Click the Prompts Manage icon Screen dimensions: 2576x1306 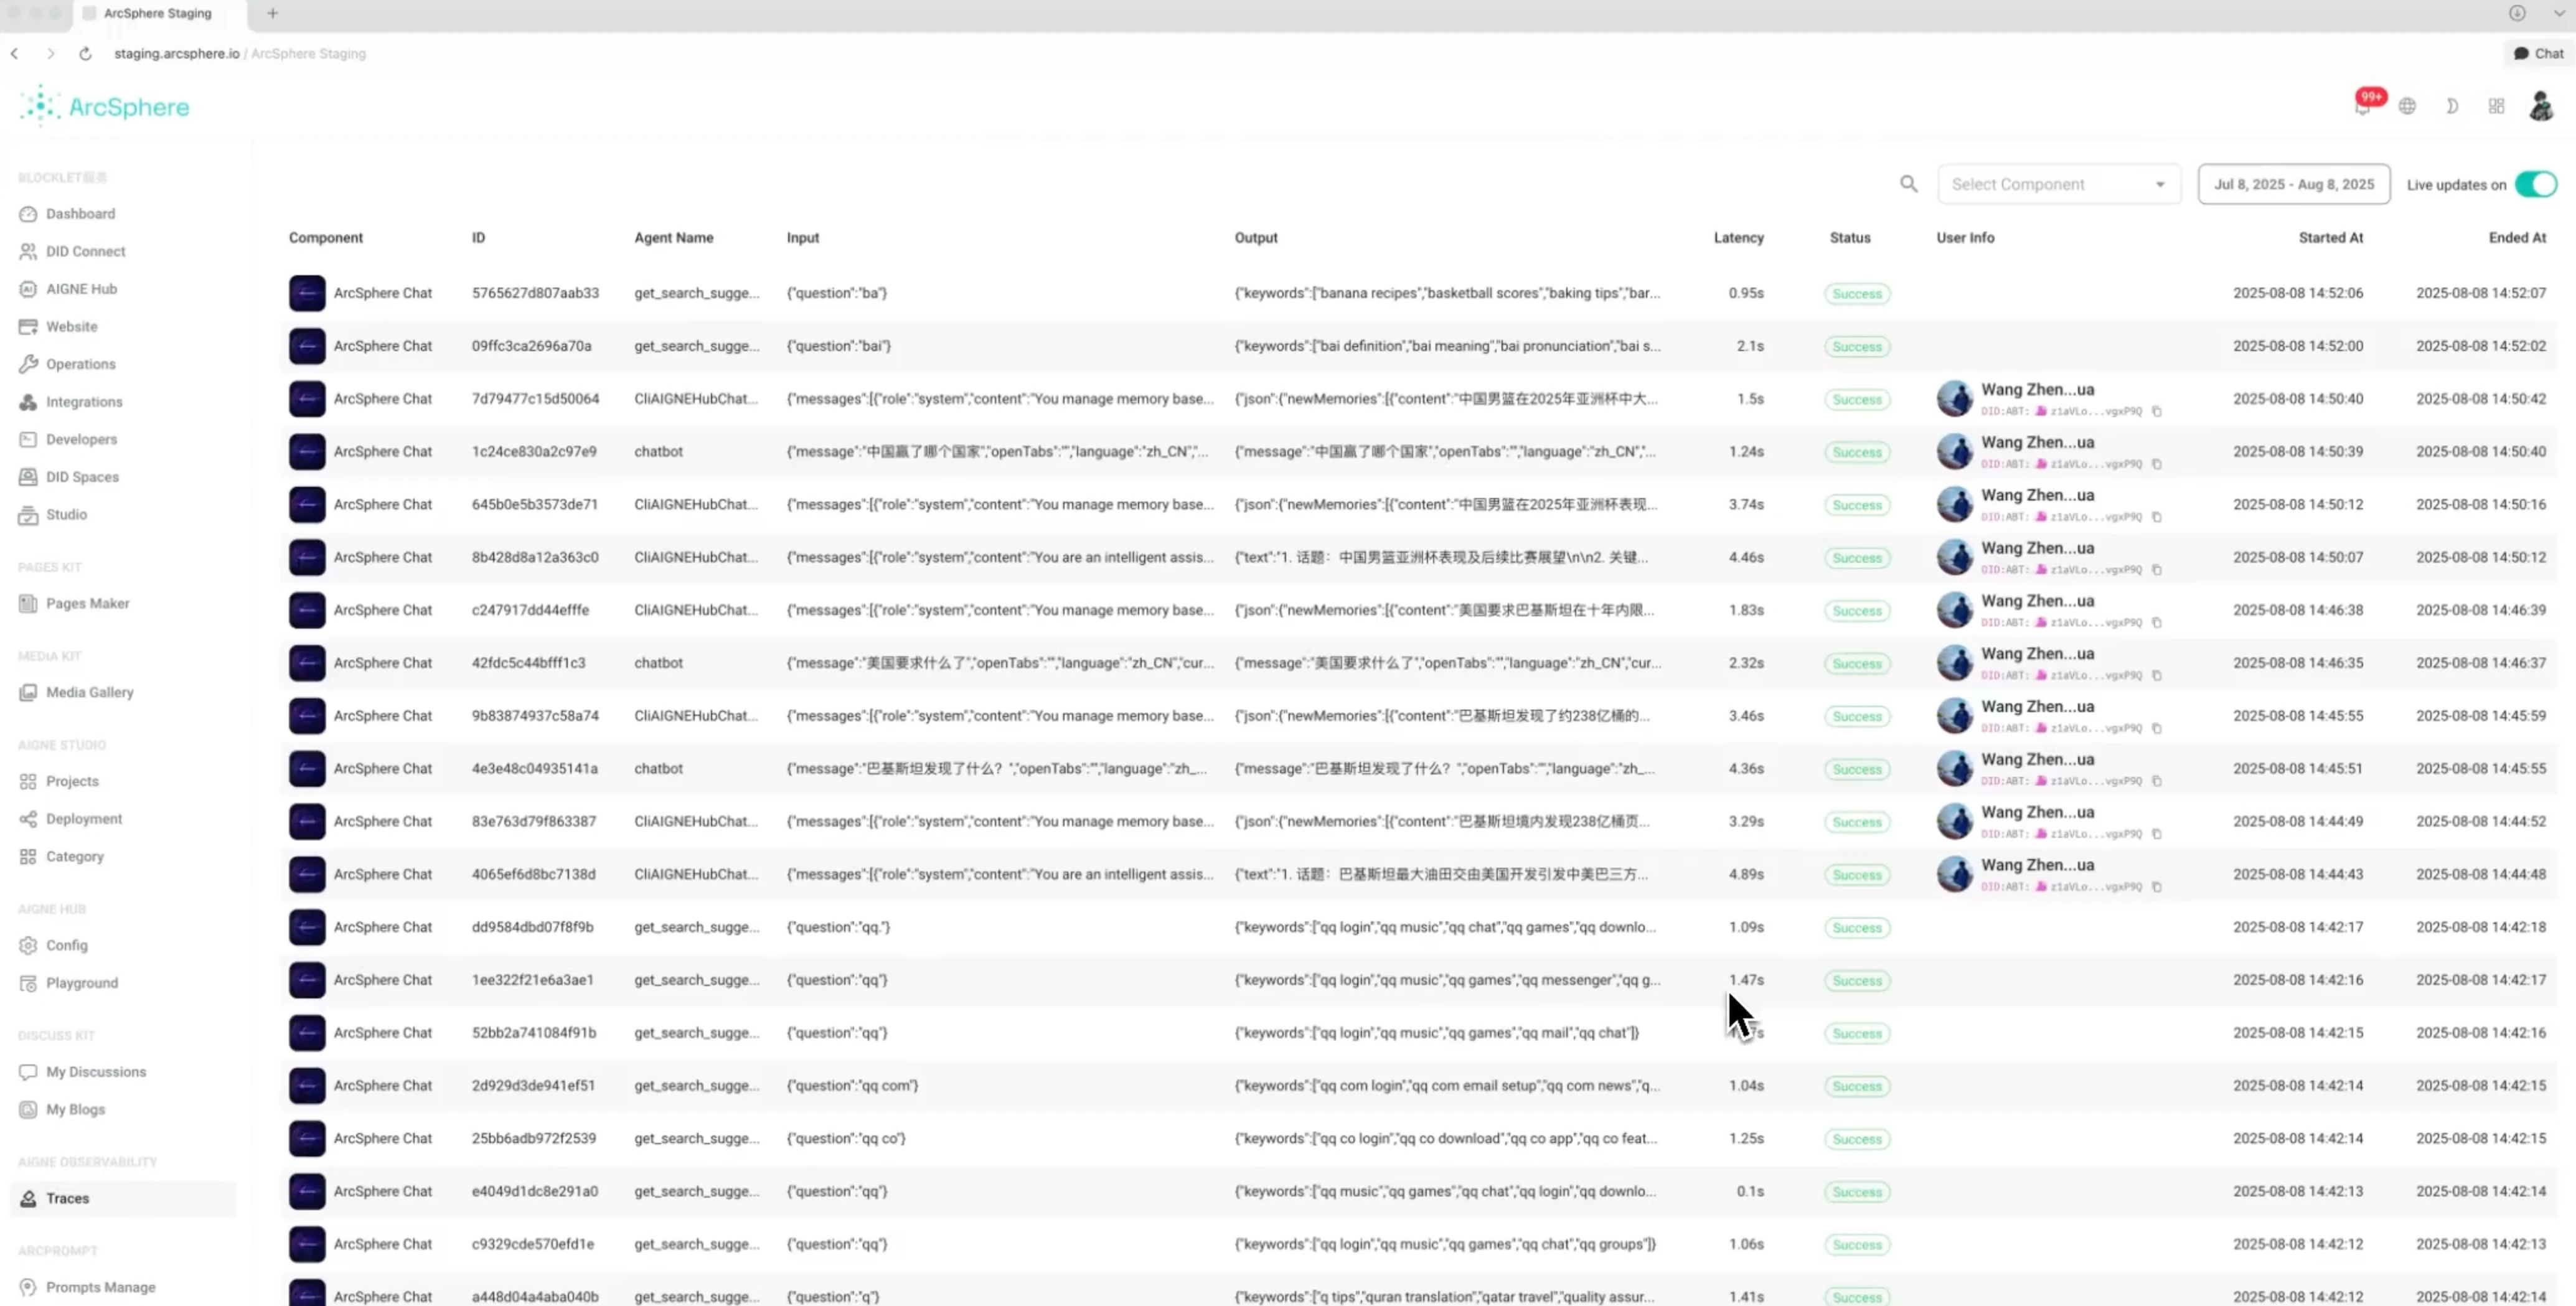[x=28, y=1287]
